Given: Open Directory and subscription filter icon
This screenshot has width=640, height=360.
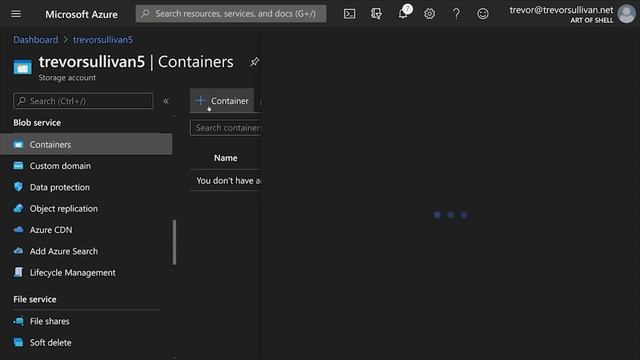Looking at the screenshot, I should pyautogui.click(x=376, y=14).
